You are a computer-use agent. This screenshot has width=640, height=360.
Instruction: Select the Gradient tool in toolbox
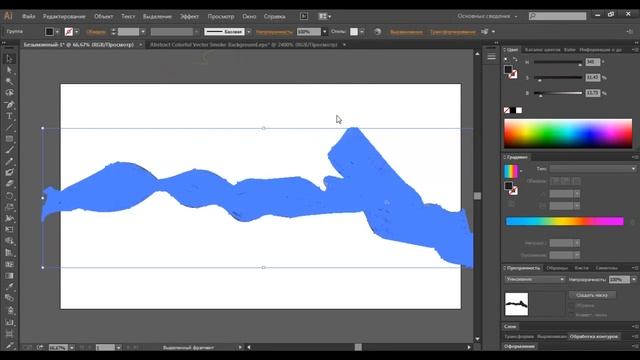point(9,276)
